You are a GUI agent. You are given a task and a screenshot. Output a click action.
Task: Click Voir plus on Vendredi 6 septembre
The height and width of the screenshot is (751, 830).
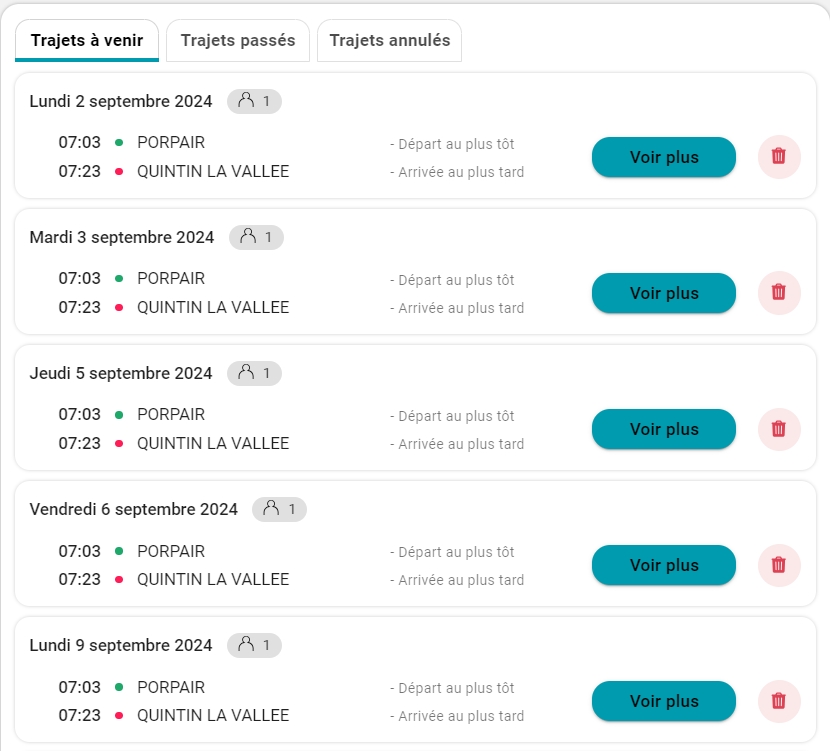click(664, 565)
